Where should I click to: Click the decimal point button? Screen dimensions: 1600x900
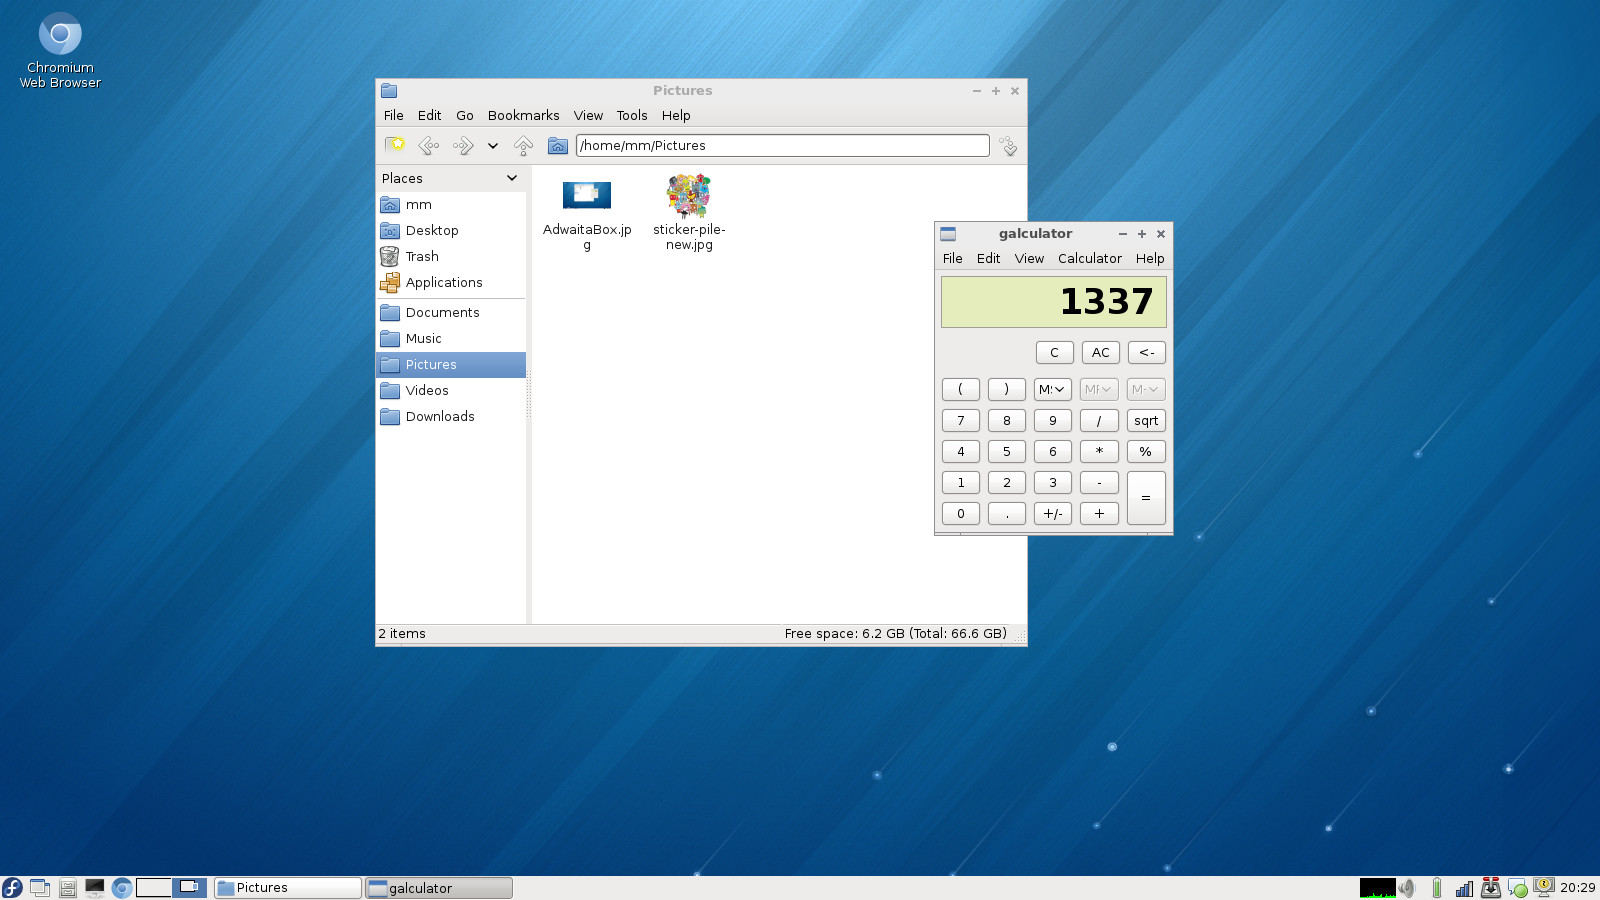1007,513
